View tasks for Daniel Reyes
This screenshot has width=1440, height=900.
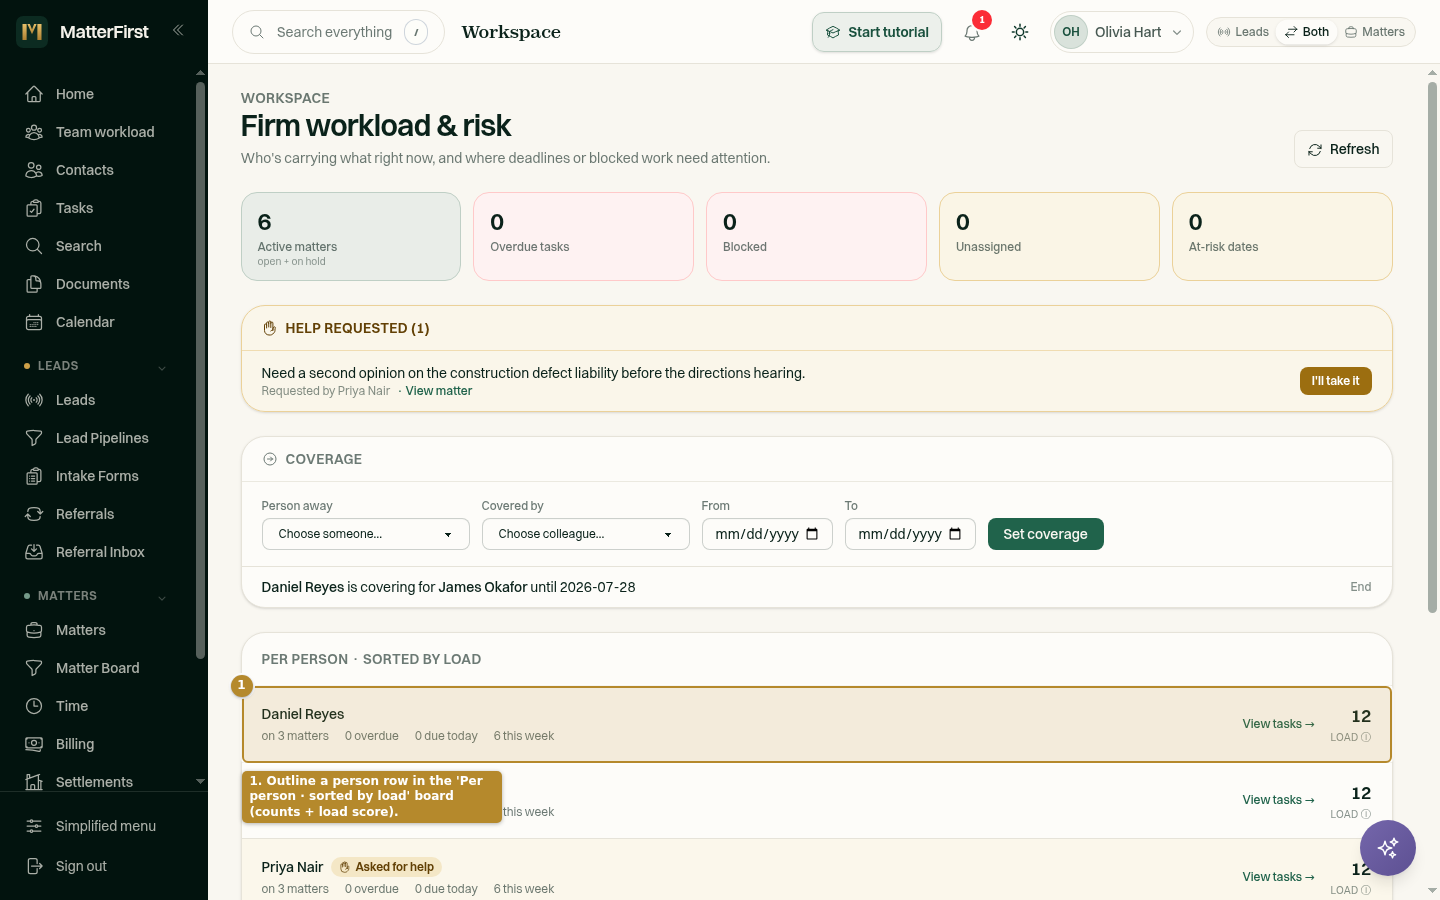tap(1278, 724)
